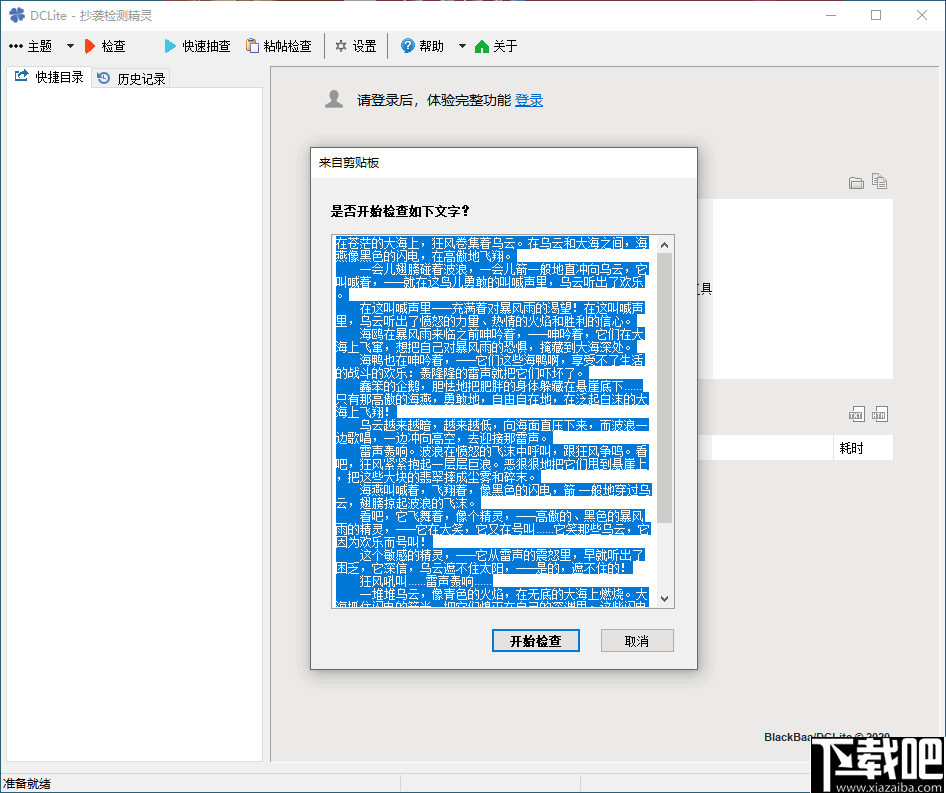946x793 pixels.
Task: Expand the dropdown arrow next to 帮助
Action: 462,46
